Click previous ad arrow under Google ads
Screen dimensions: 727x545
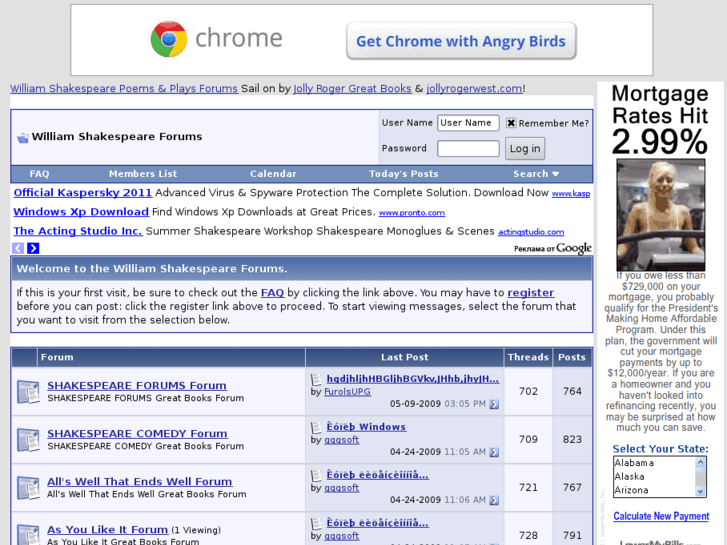tap(18, 248)
